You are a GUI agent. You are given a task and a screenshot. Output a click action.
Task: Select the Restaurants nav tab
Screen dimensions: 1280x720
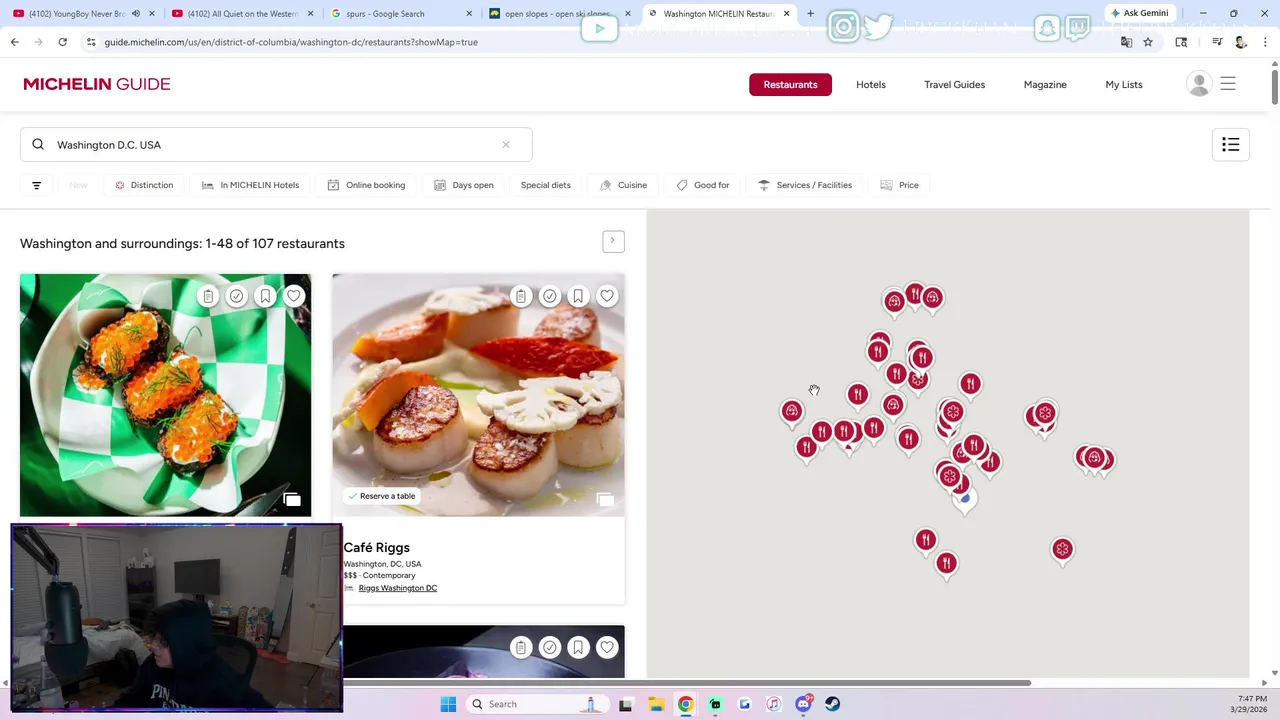[x=791, y=84]
